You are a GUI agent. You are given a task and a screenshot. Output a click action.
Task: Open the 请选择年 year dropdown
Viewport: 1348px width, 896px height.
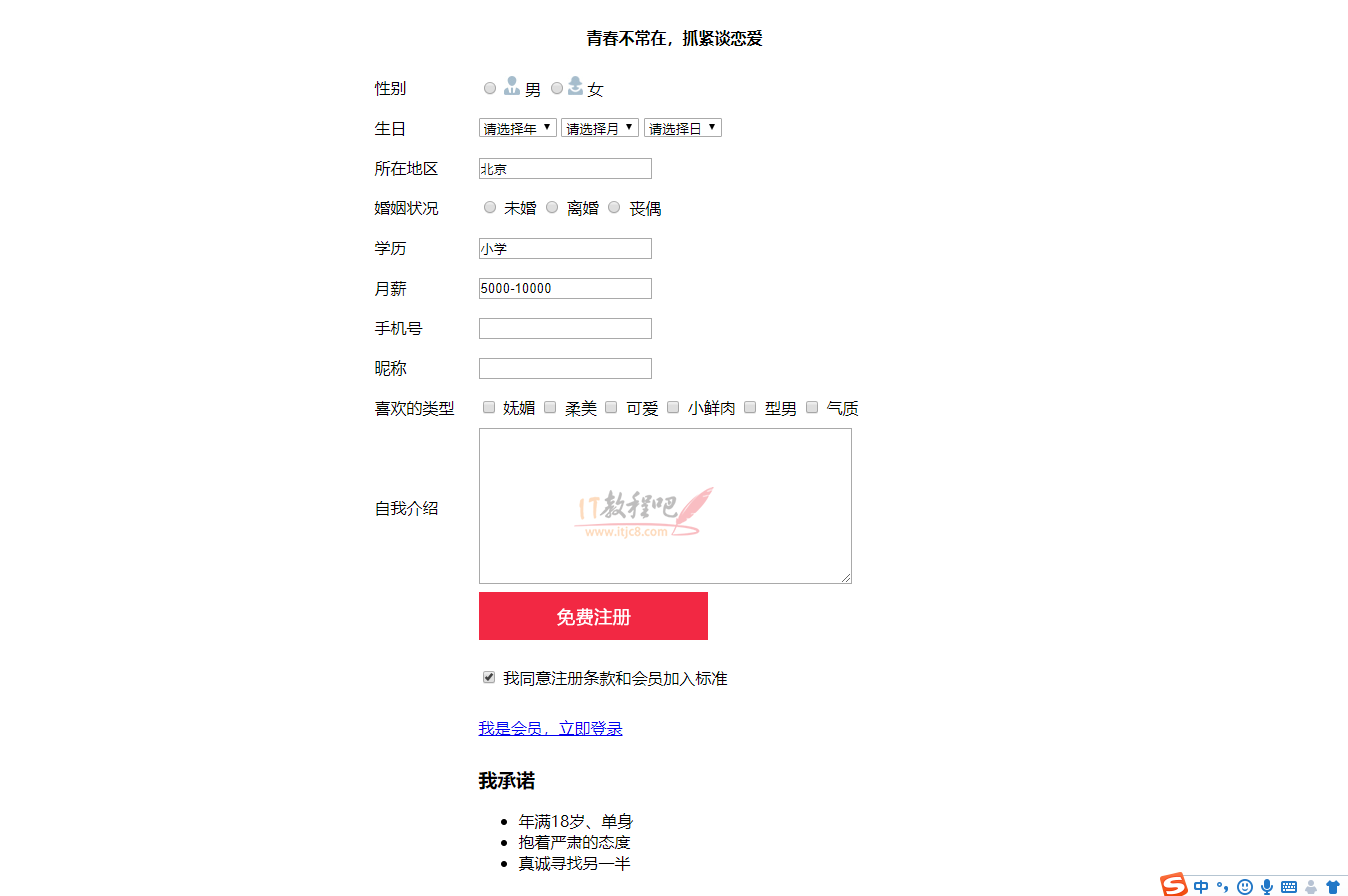(x=518, y=128)
